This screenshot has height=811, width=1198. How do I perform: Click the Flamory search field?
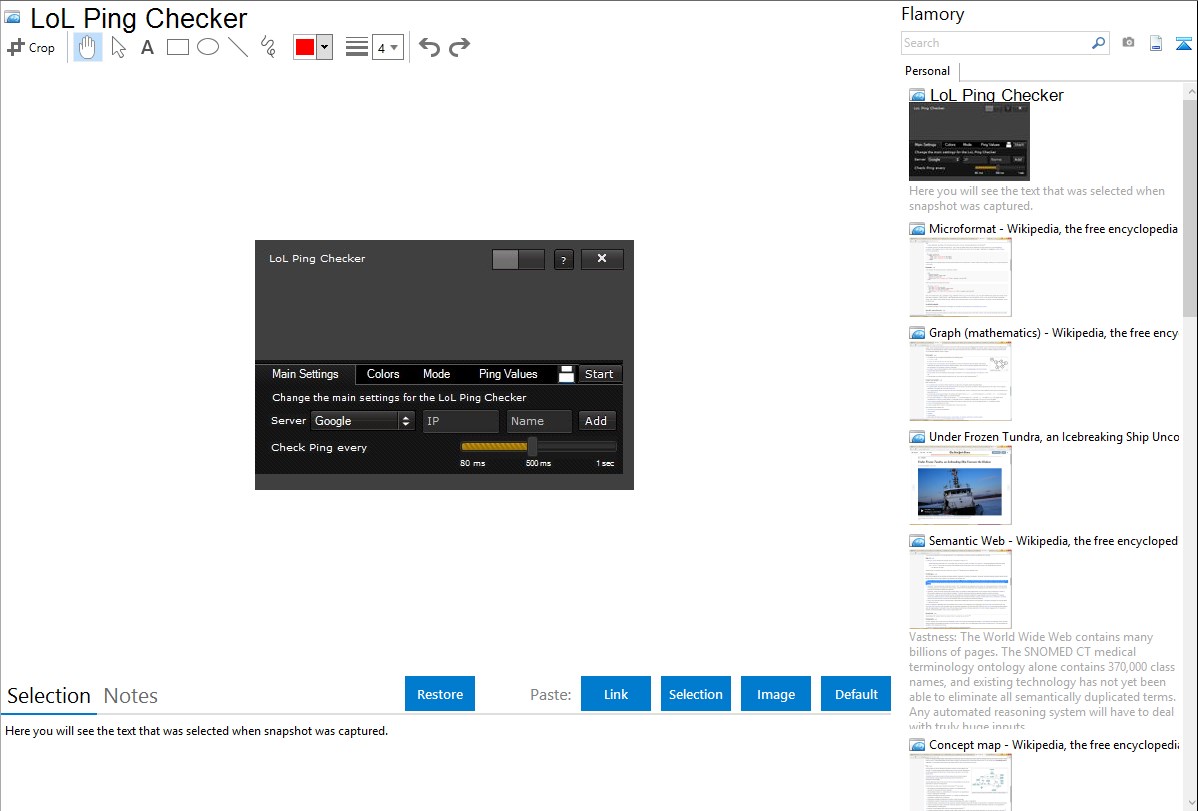pyautogui.click(x=996, y=43)
